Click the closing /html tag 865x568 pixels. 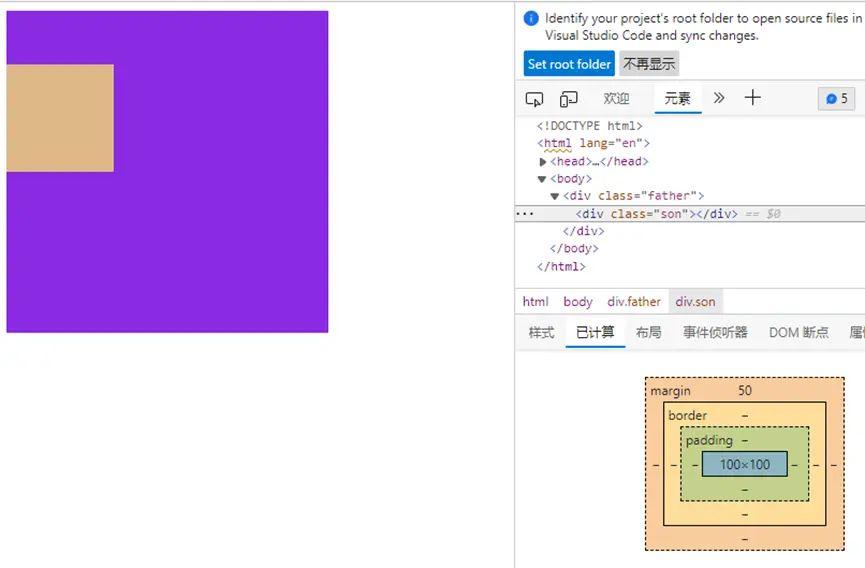[x=561, y=267]
